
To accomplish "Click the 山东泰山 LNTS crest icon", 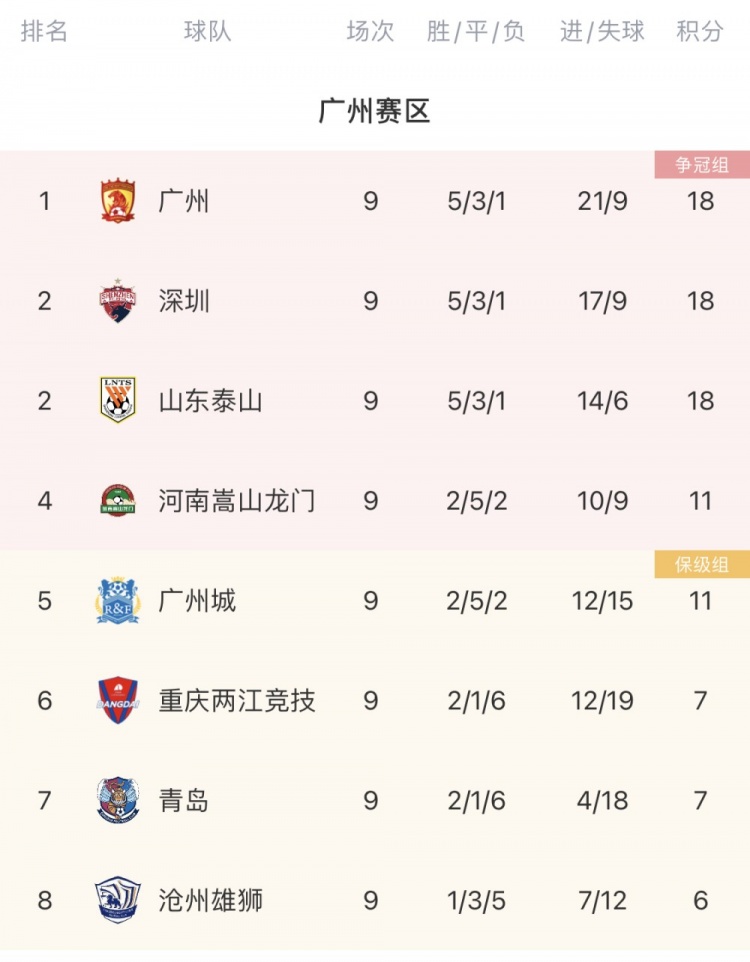I will click(118, 400).
